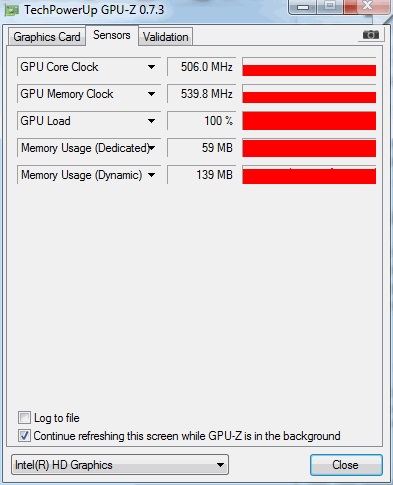Select the Sensors tab

112,35
